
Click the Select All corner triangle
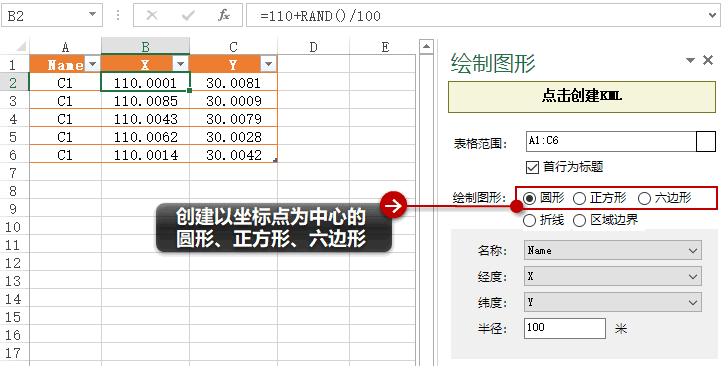(21, 47)
